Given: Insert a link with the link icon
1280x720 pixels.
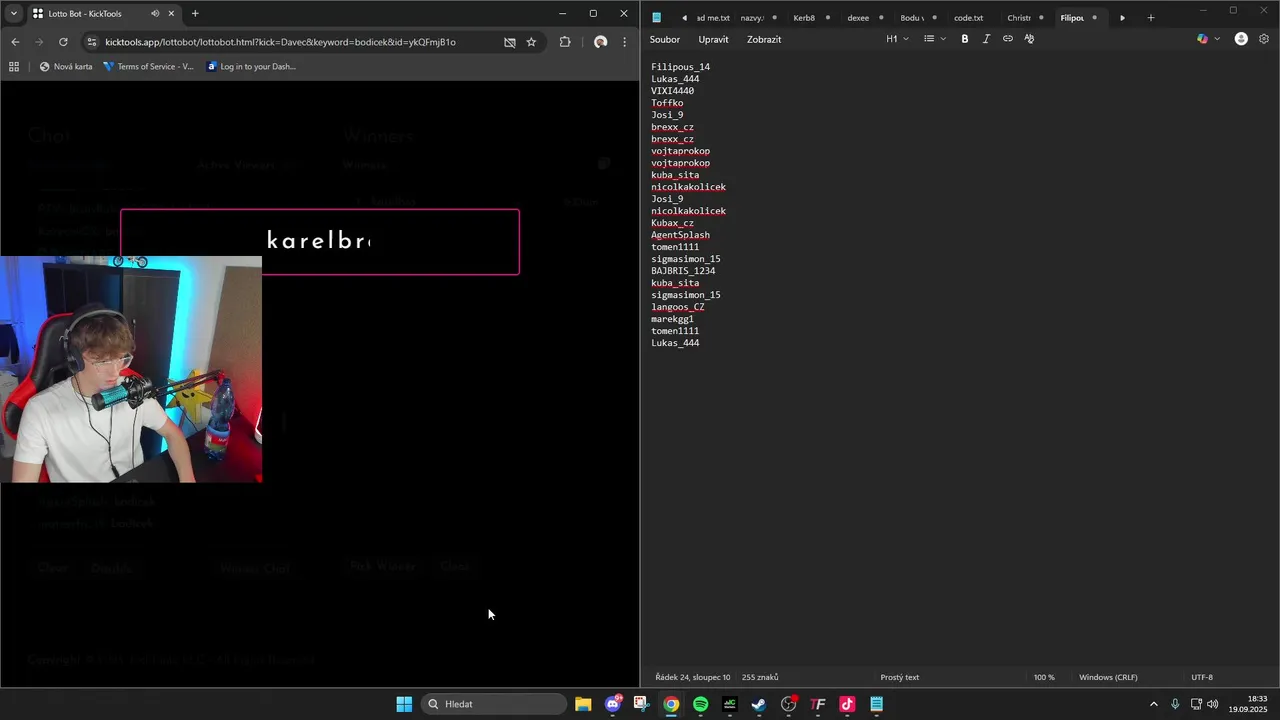Looking at the screenshot, I should (1008, 39).
